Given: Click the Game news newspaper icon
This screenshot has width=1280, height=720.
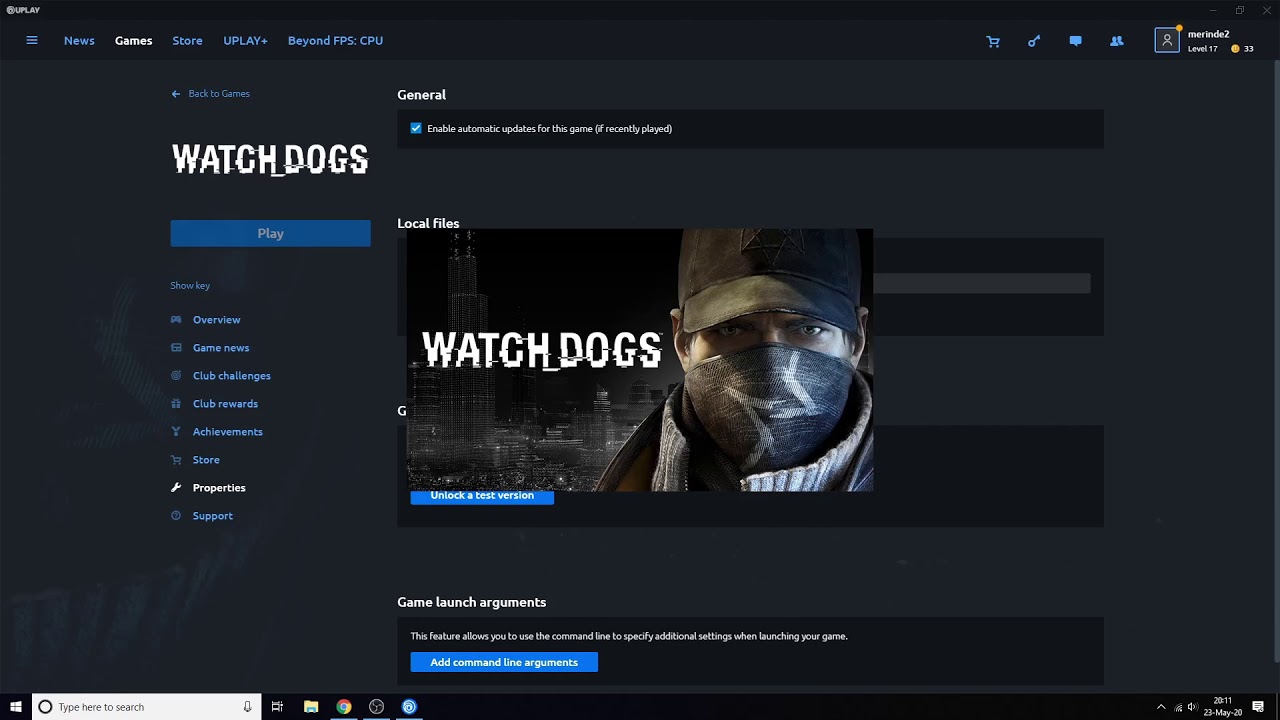Looking at the screenshot, I should click(176, 348).
